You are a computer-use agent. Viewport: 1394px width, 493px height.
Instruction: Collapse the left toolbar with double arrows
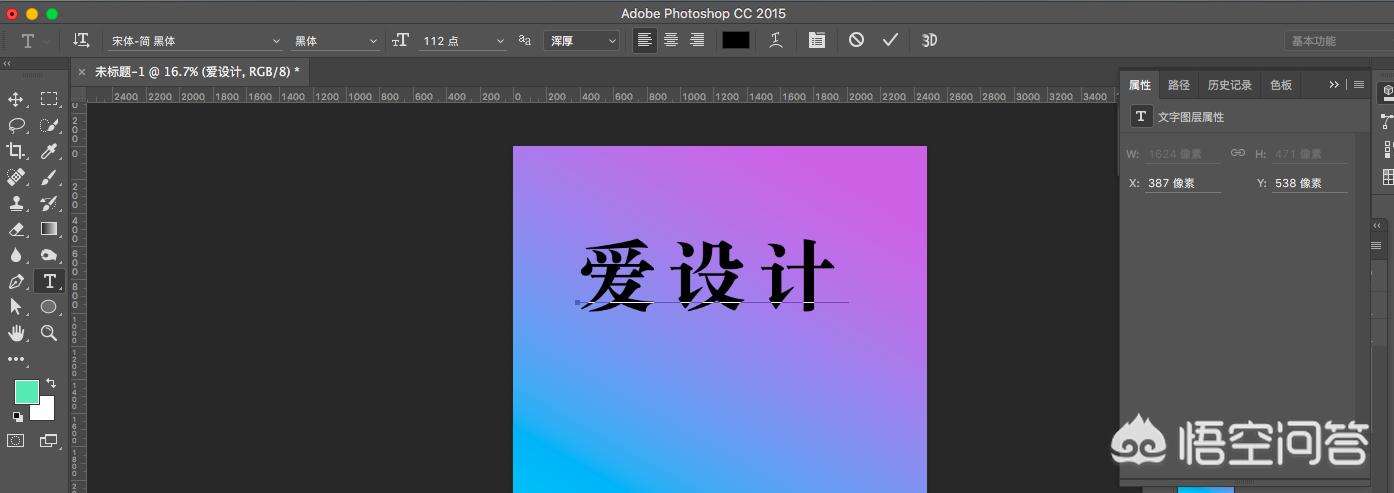point(6,64)
